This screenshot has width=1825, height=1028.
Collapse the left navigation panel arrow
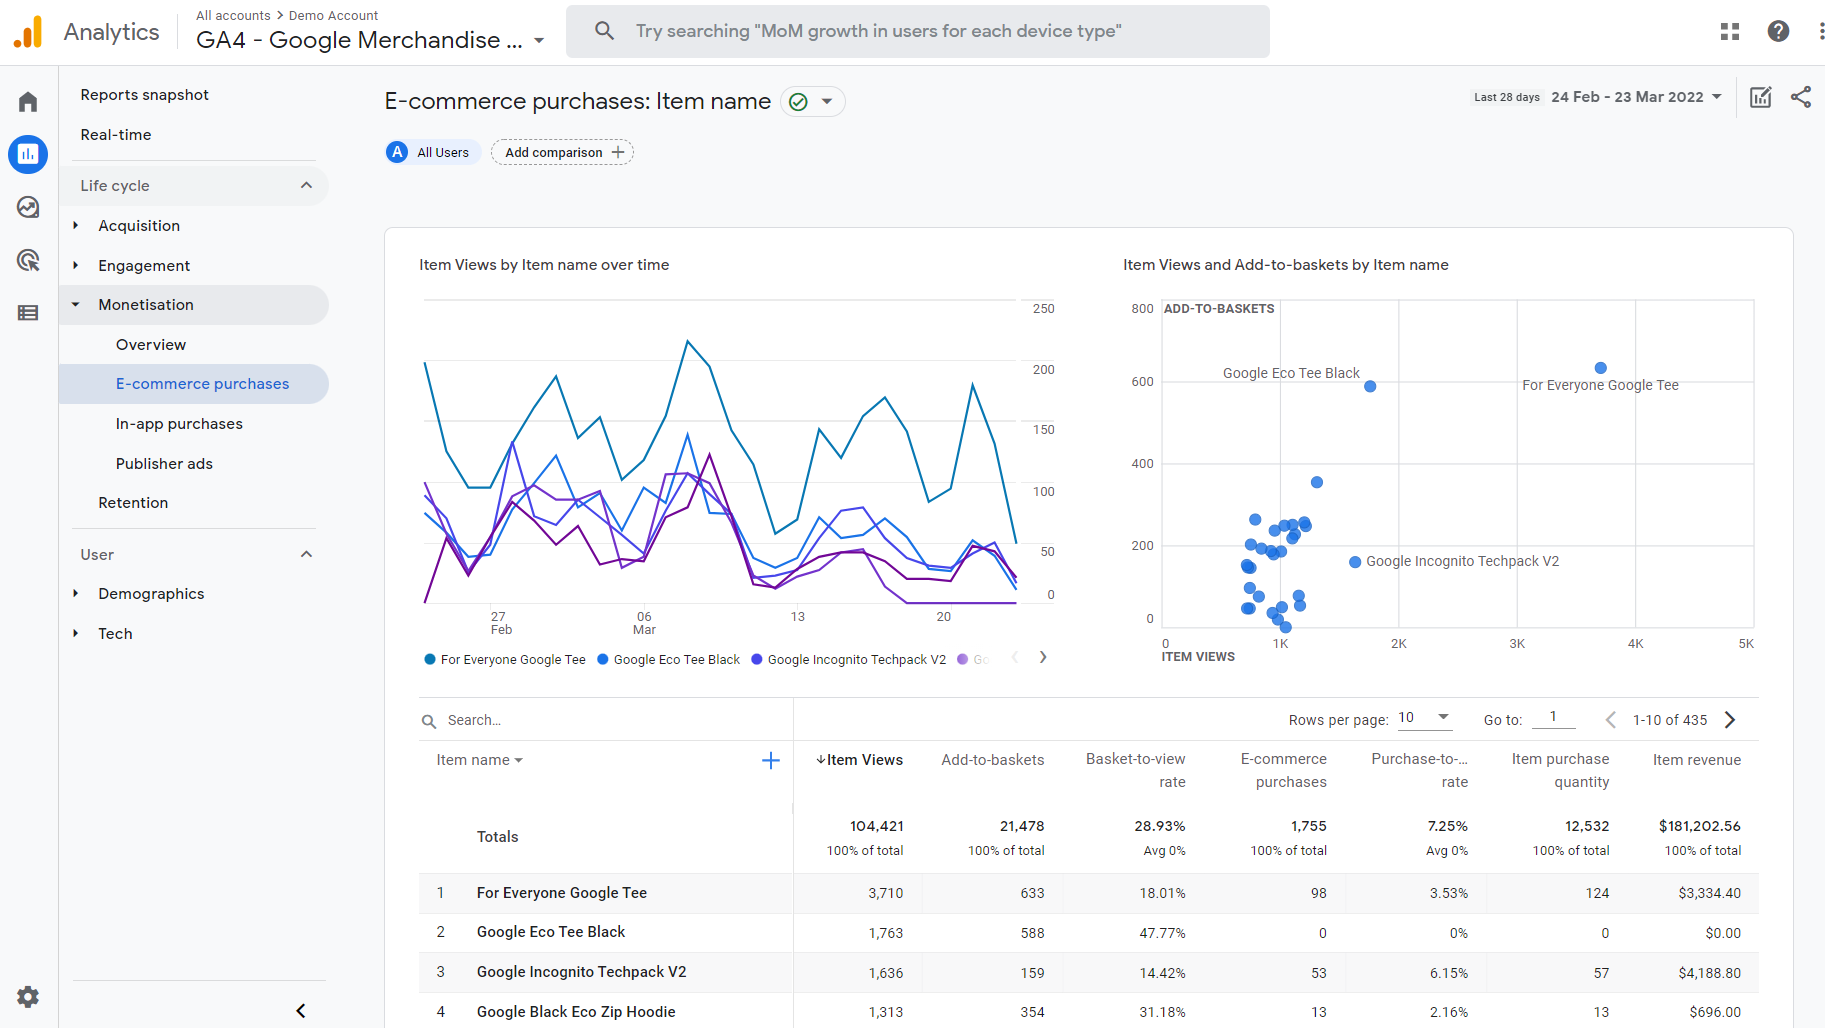(301, 1011)
